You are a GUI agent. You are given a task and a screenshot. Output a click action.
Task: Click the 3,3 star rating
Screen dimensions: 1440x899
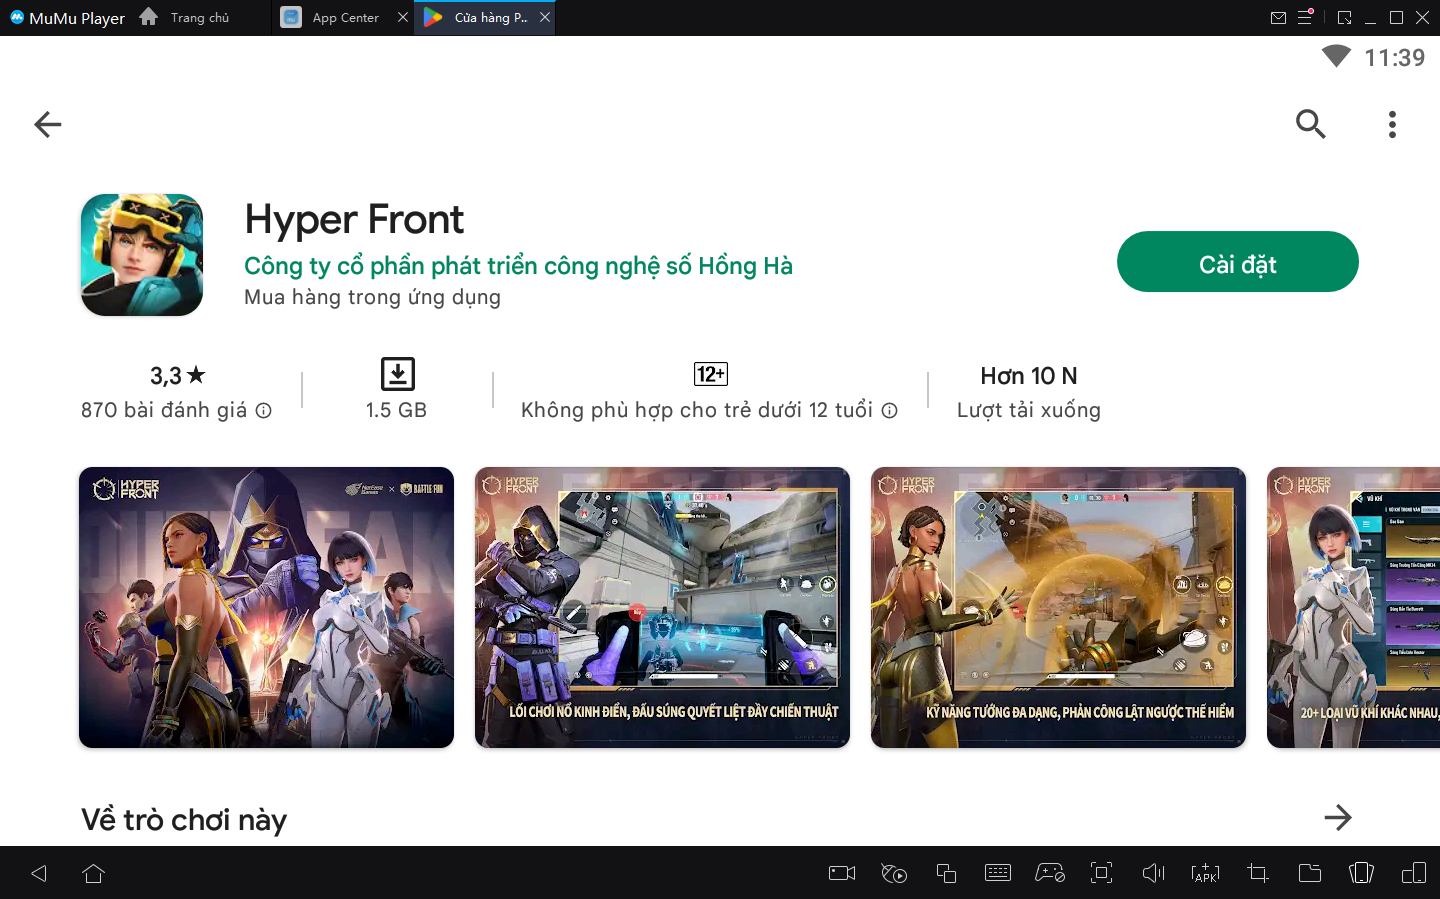point(177,376)
